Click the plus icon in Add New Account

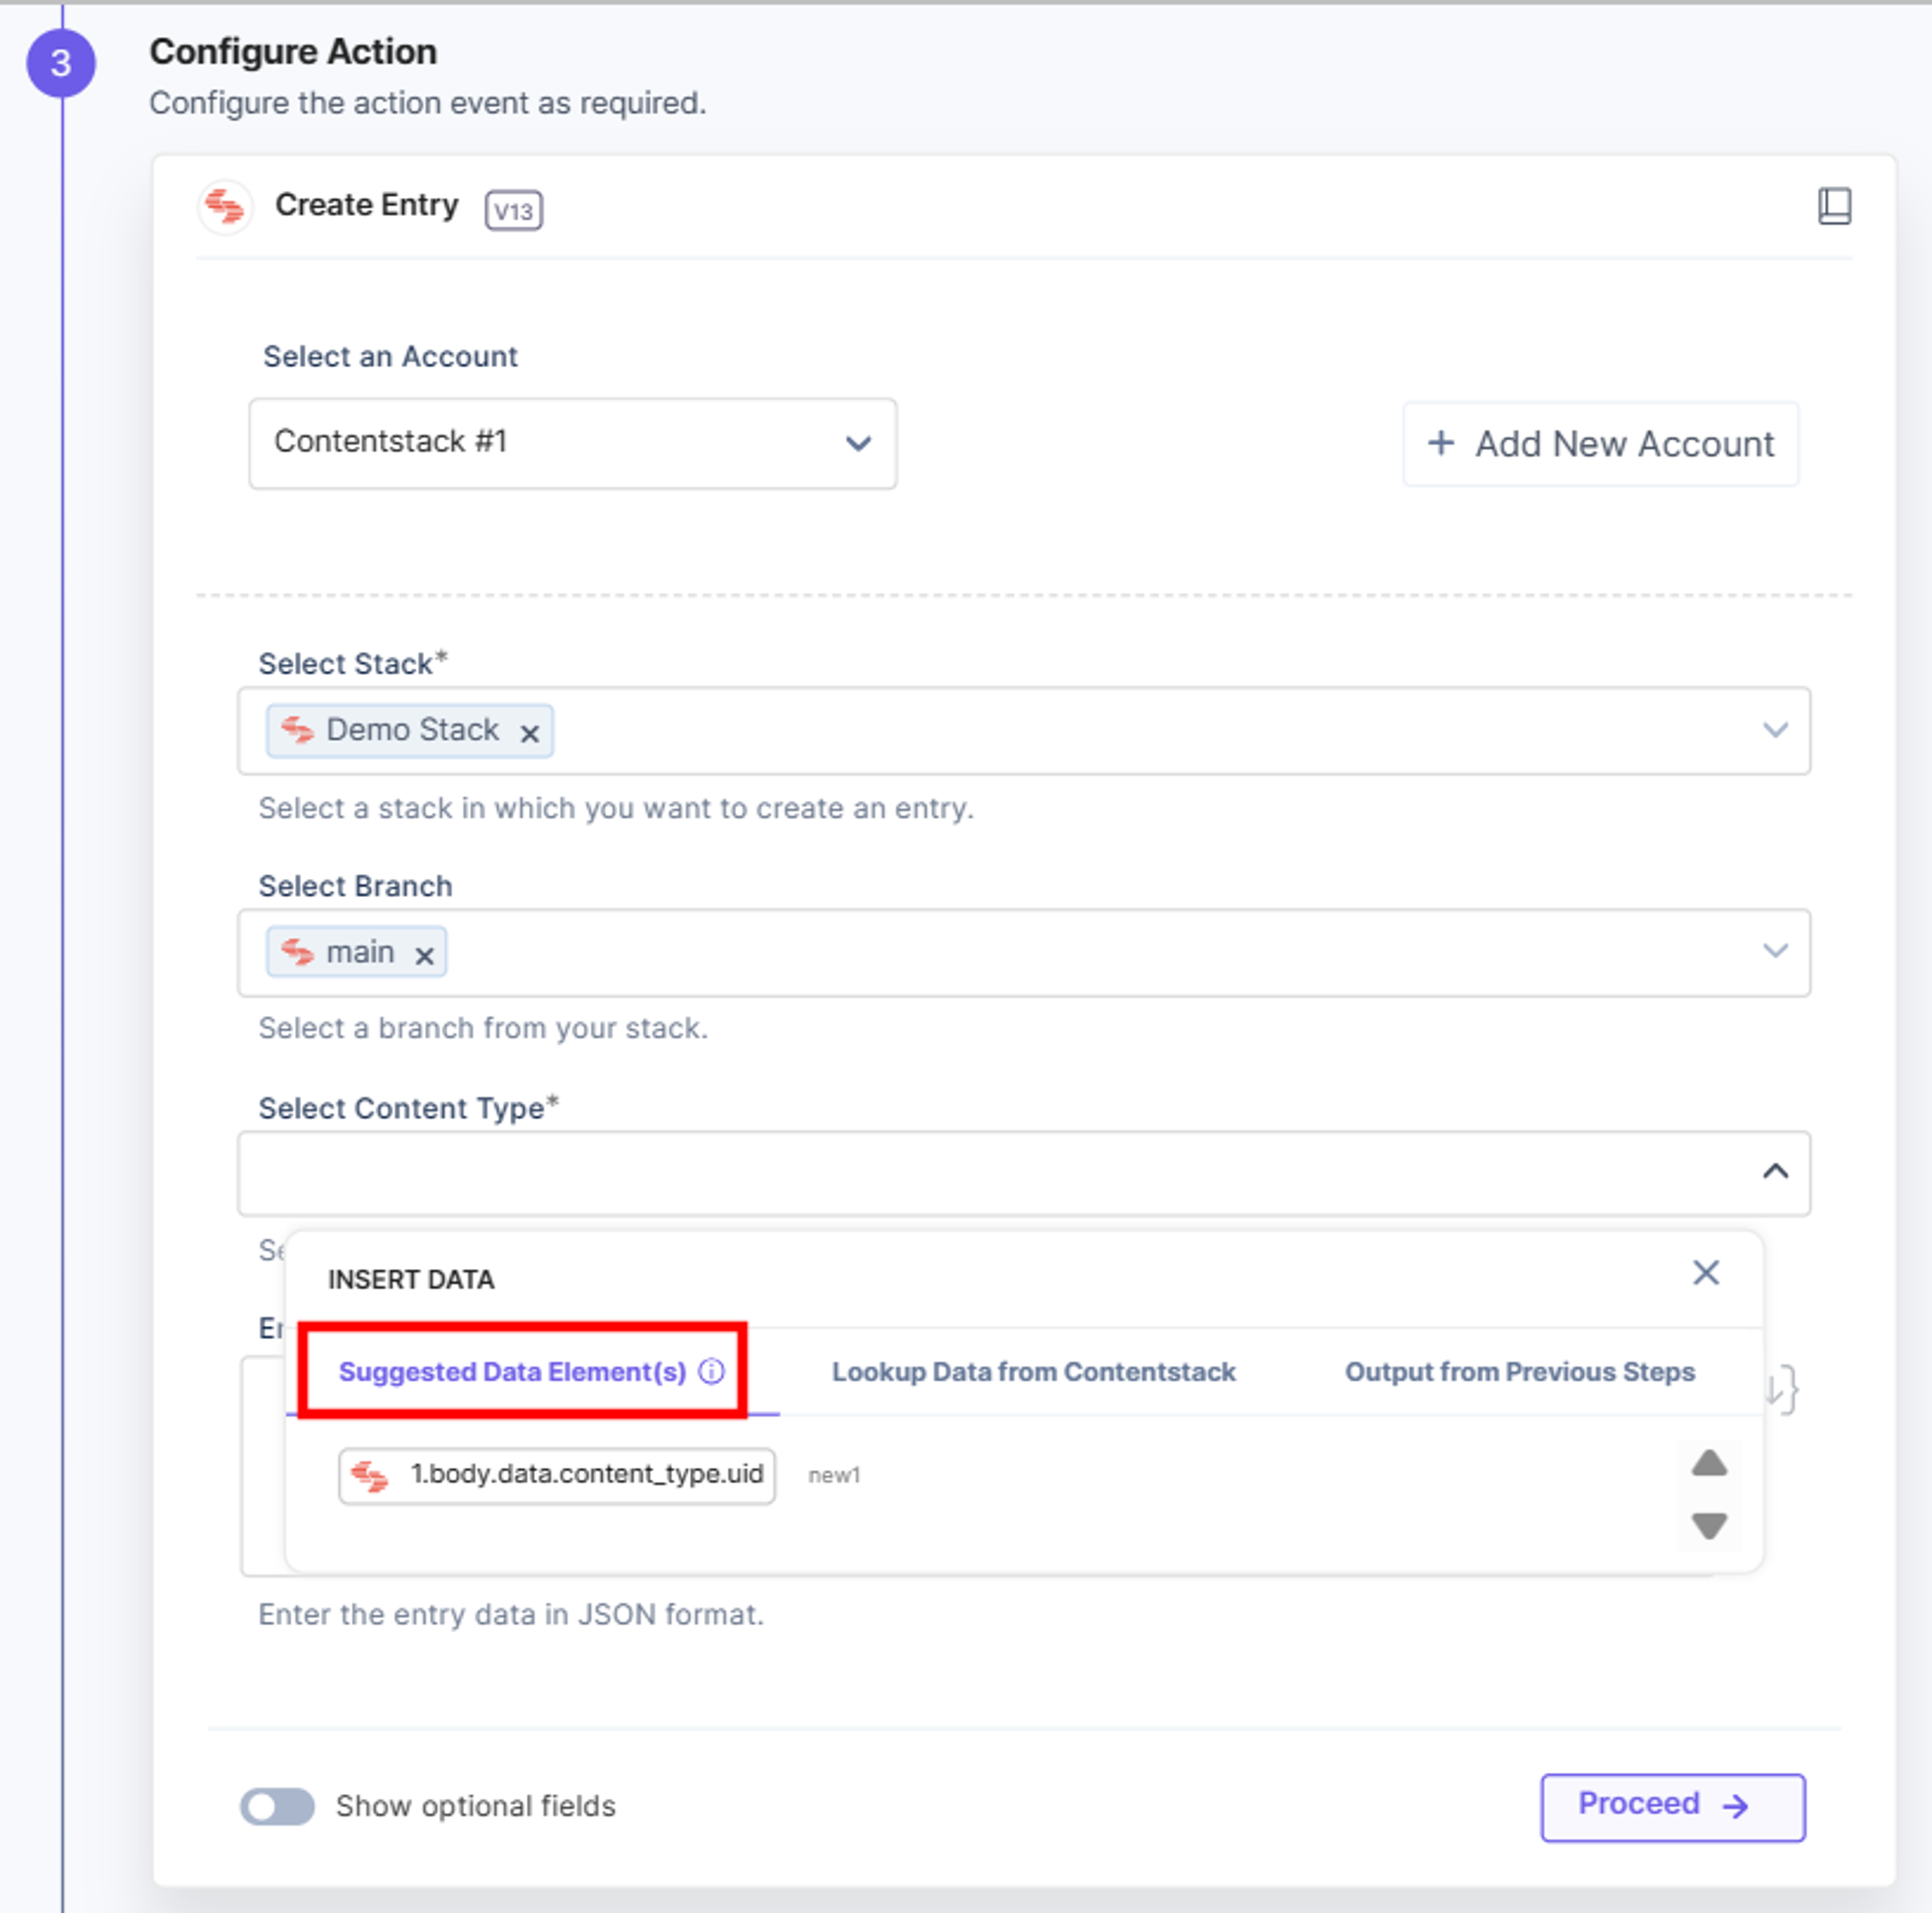[1440, 443]
